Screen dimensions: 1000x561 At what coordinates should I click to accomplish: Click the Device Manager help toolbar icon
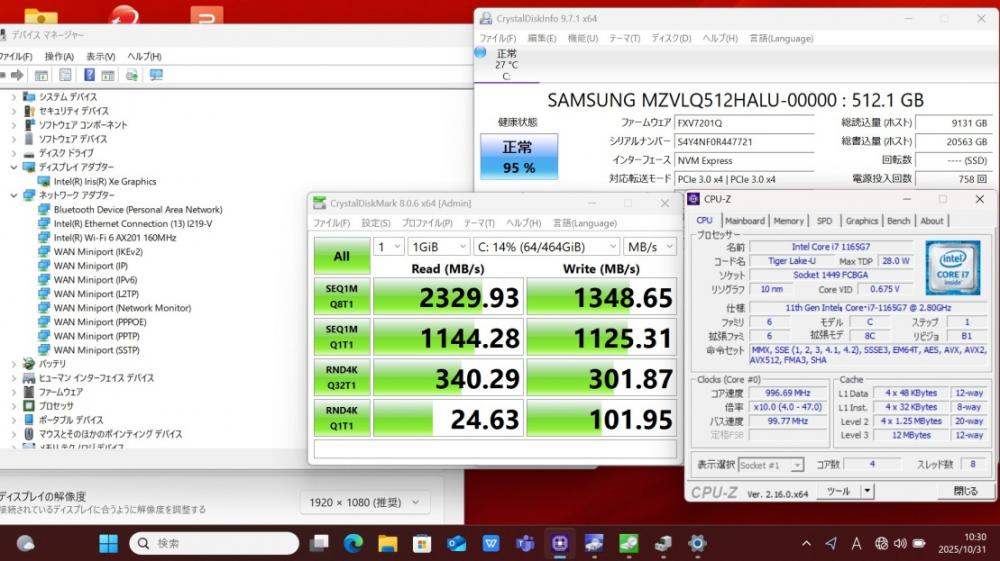[89, 75]
